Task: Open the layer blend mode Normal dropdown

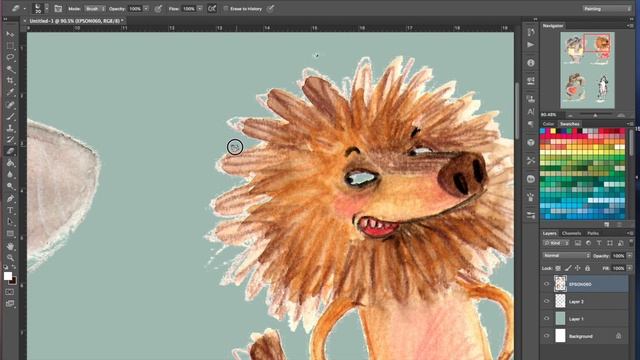Action: click(567, 256)
